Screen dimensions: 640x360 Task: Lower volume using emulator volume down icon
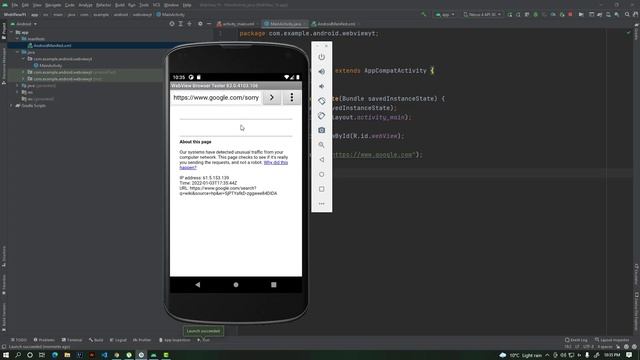[322, 86]
